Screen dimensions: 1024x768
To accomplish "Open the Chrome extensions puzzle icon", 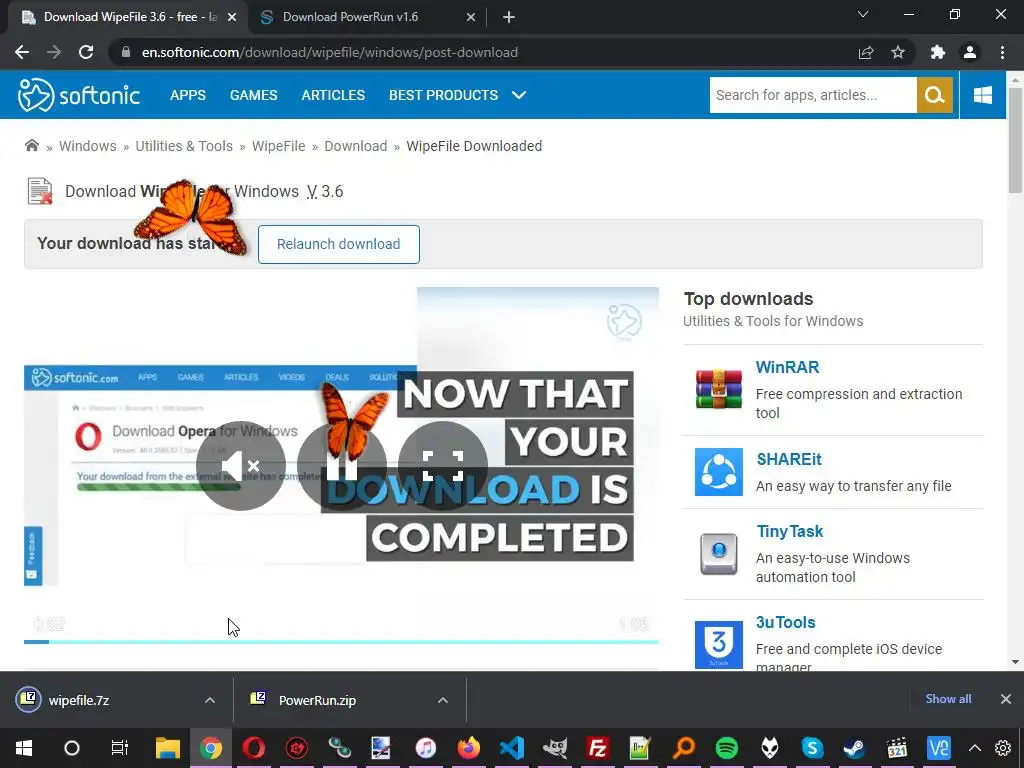I will click(938, 52).
